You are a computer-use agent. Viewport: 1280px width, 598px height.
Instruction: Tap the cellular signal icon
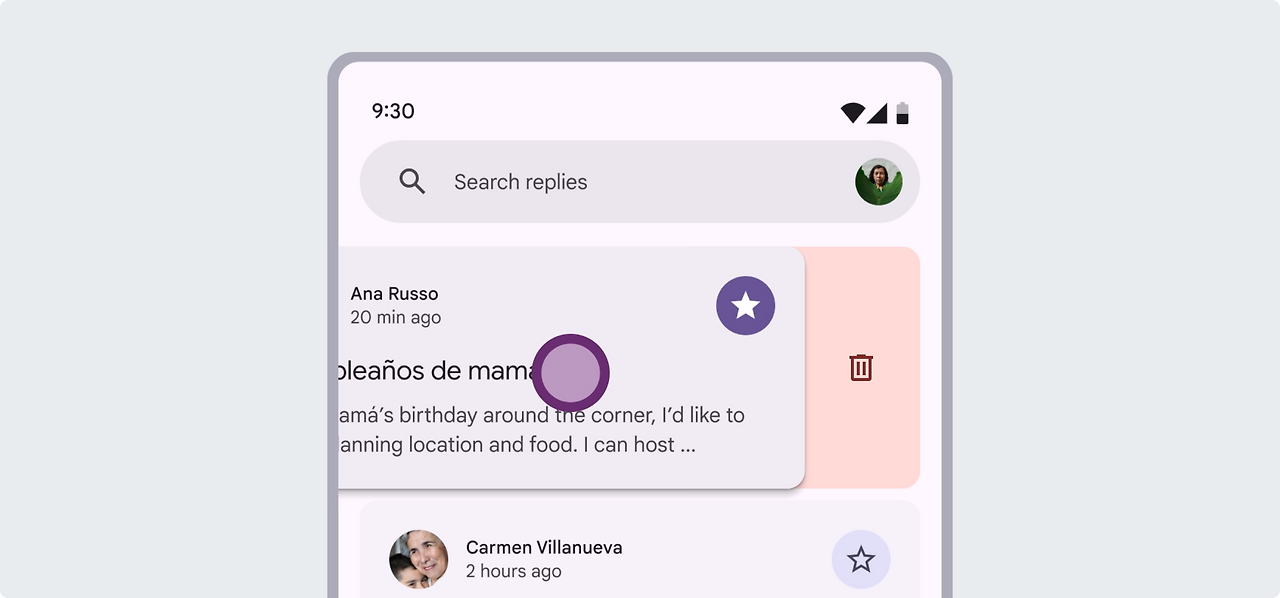coord(877,113)
